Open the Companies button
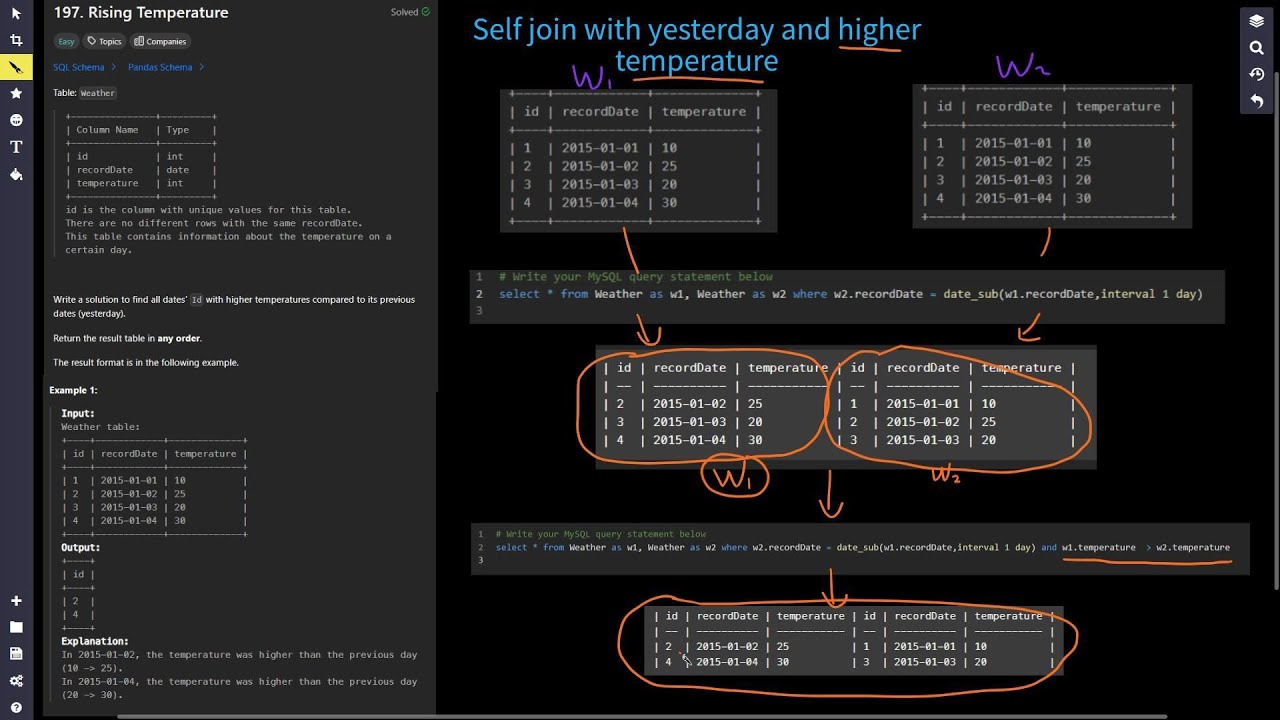The image size is (1280, 720). tap(160, 41)
